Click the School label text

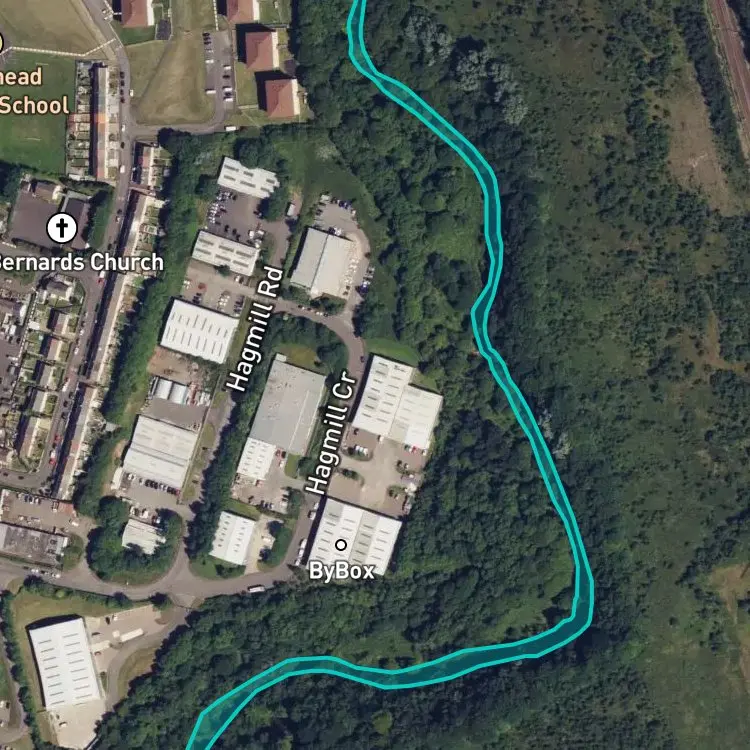coord(34,105)
